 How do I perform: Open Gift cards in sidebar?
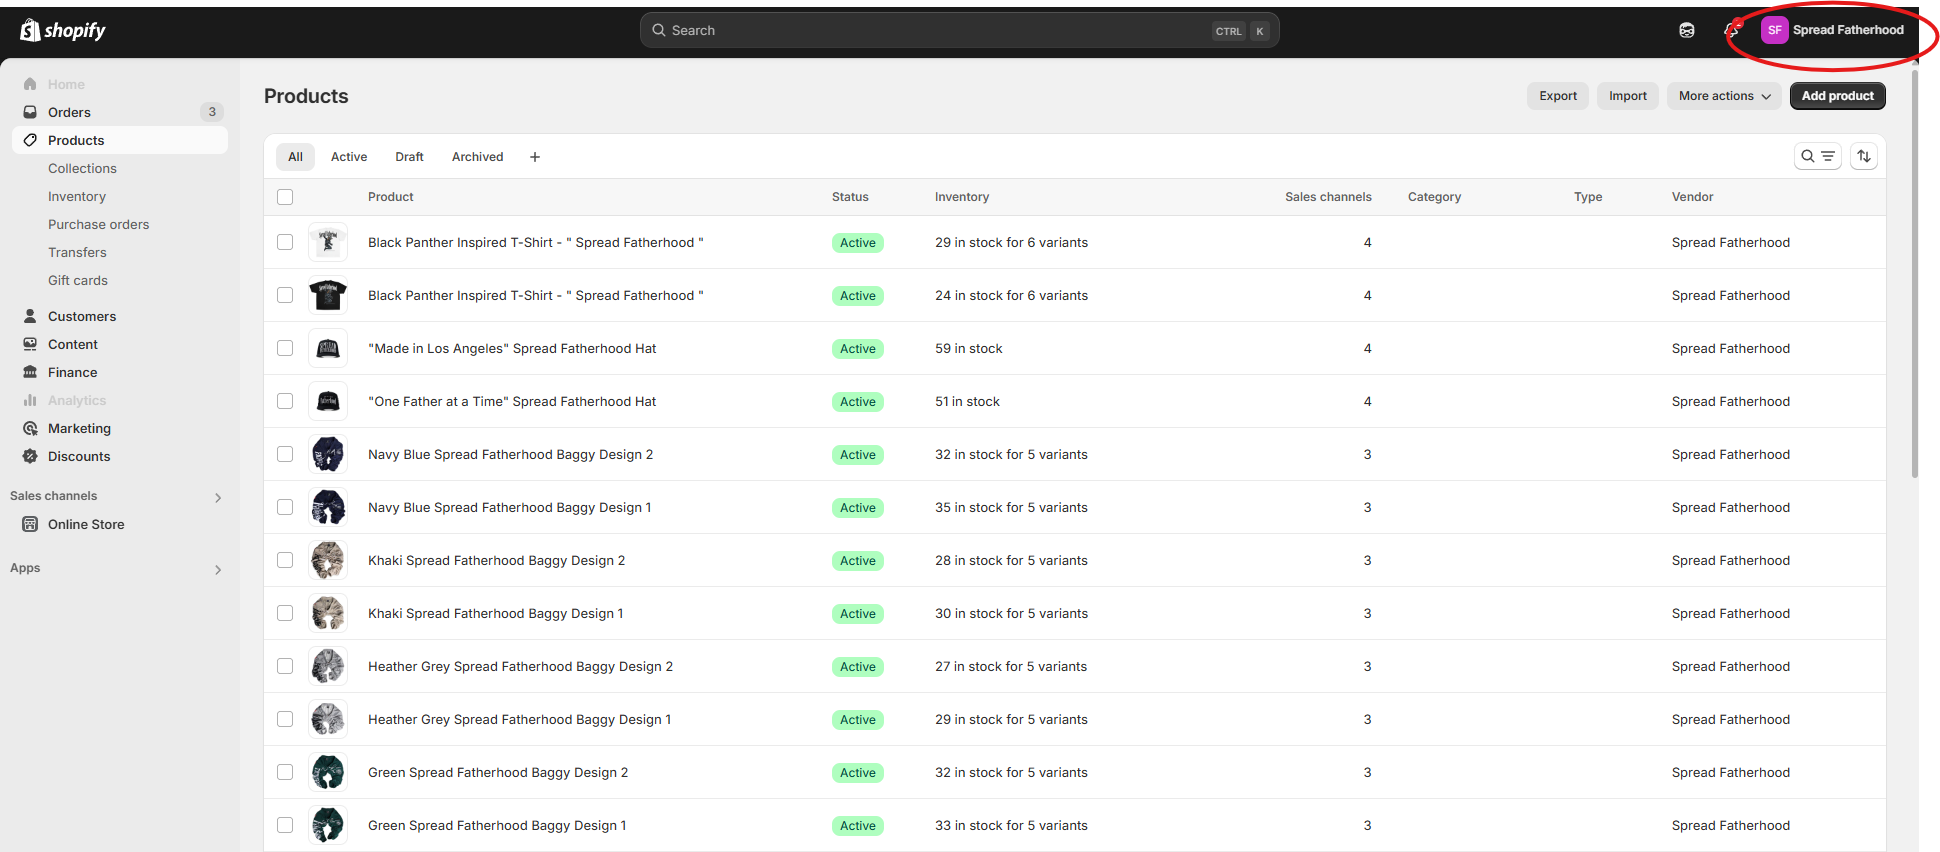78,280
